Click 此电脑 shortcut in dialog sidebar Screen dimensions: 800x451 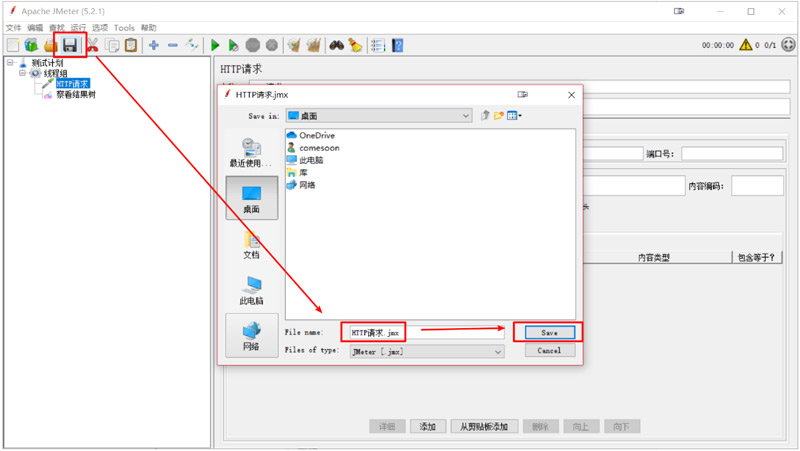252,291
